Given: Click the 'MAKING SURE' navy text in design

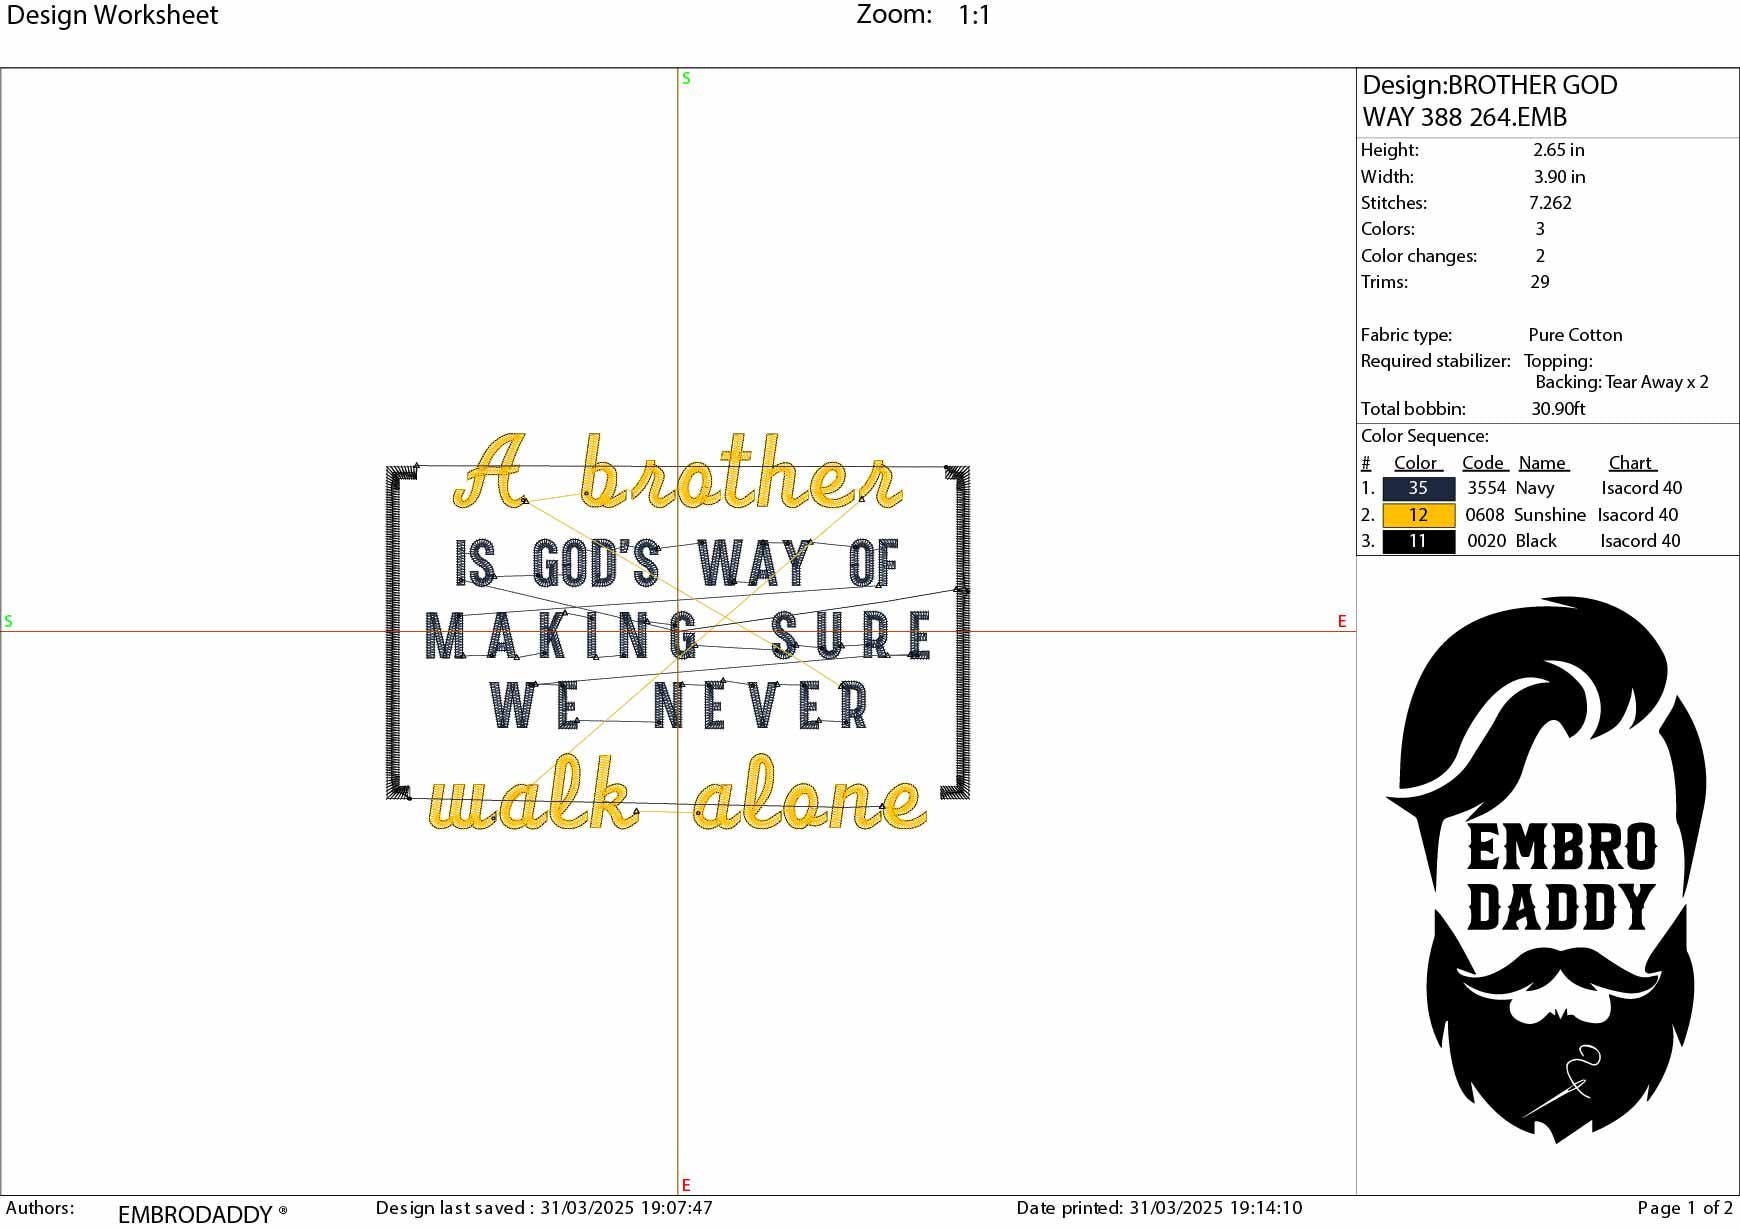Looking at the screenshot, I should 678,636.
